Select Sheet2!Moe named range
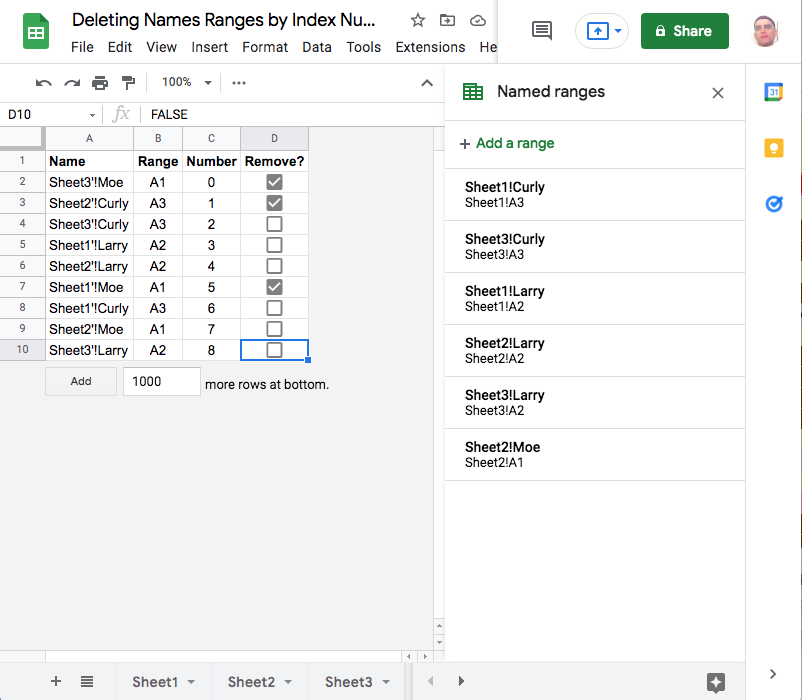The height and width of the screenshot is (700, 802). (595, 455)
